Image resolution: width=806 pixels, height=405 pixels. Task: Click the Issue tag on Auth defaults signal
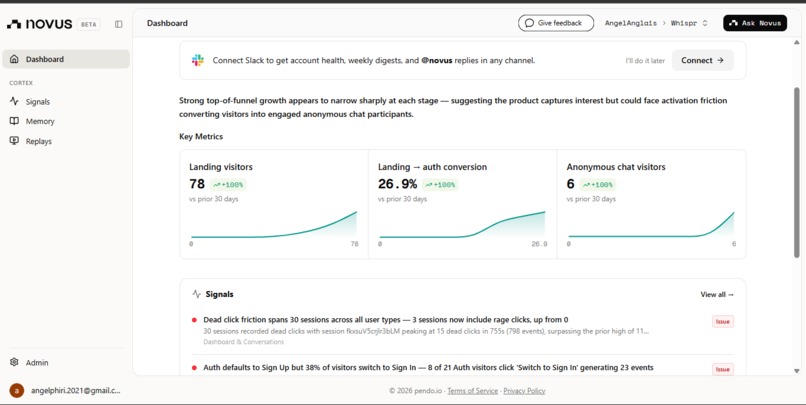coord(722,370)
